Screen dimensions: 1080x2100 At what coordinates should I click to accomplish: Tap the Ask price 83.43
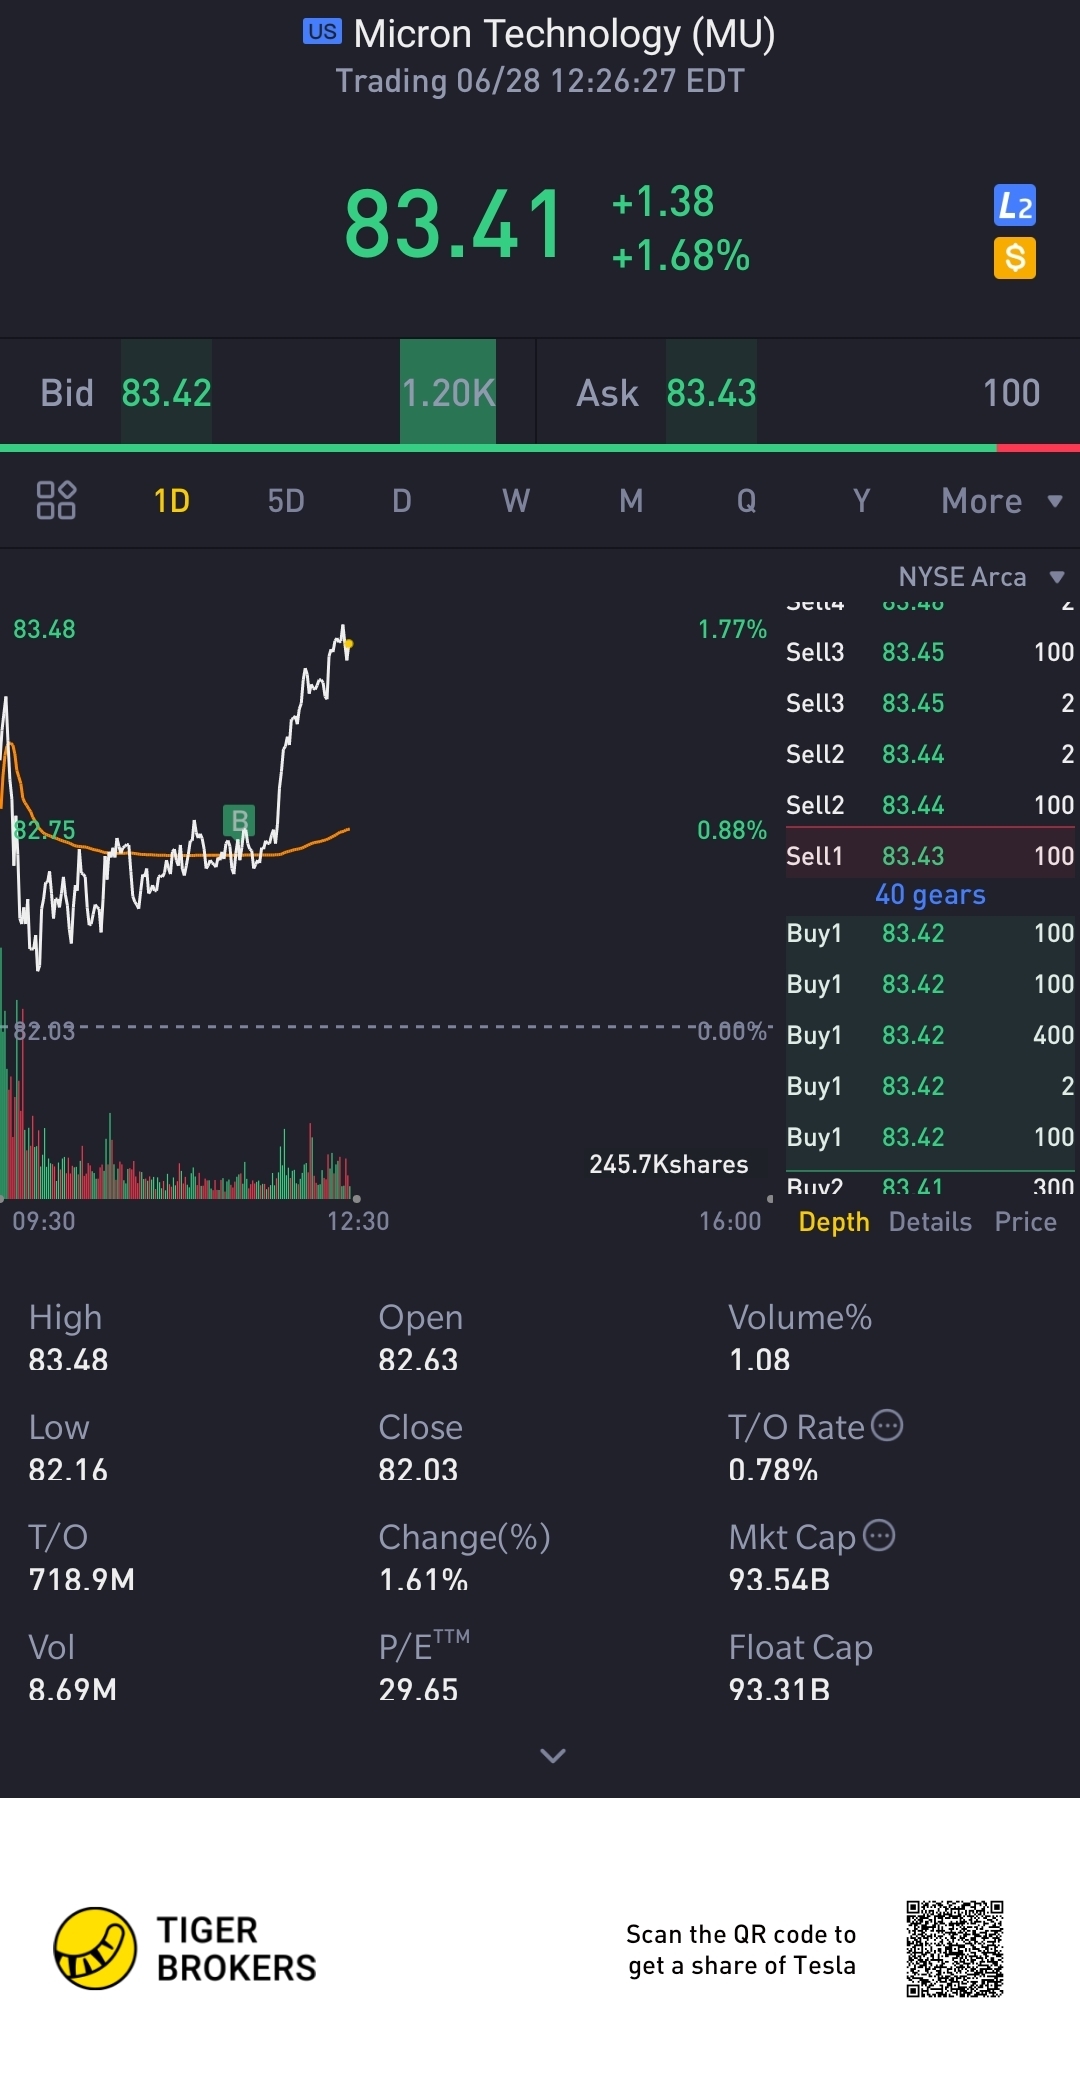pyautogui.click(x=712, y=393)
